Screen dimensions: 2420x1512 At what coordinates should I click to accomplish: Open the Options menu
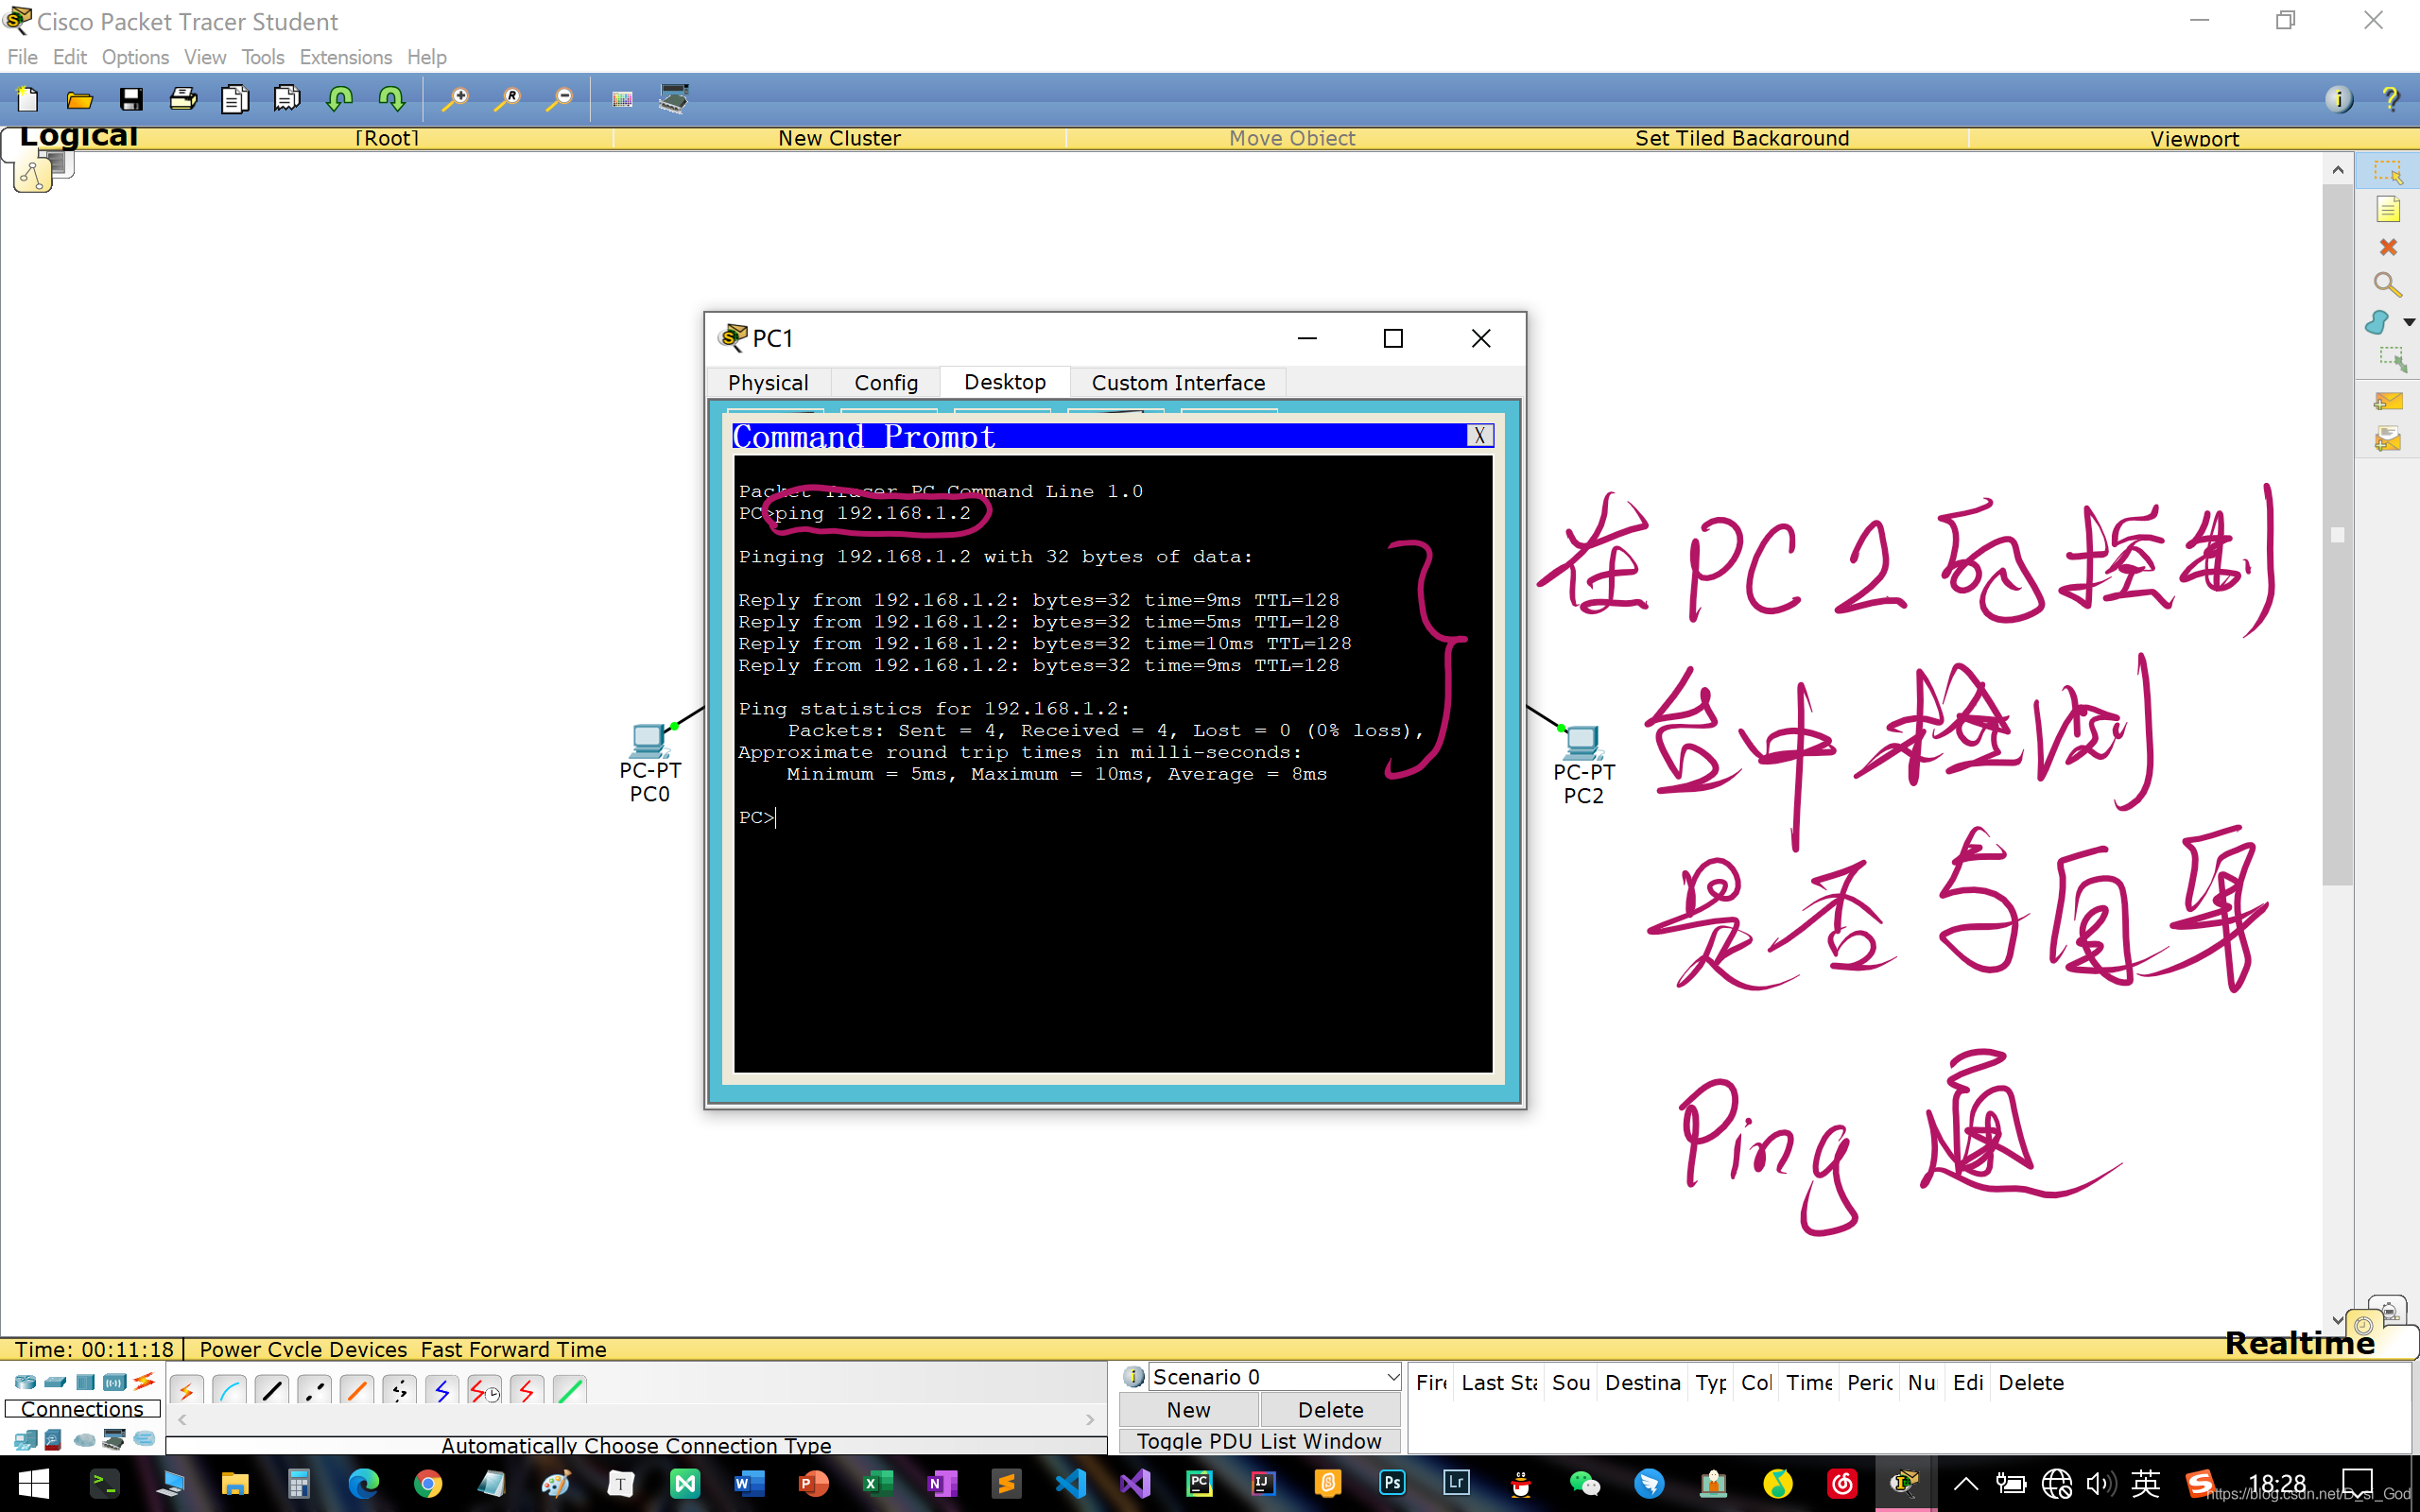(135, 57)
